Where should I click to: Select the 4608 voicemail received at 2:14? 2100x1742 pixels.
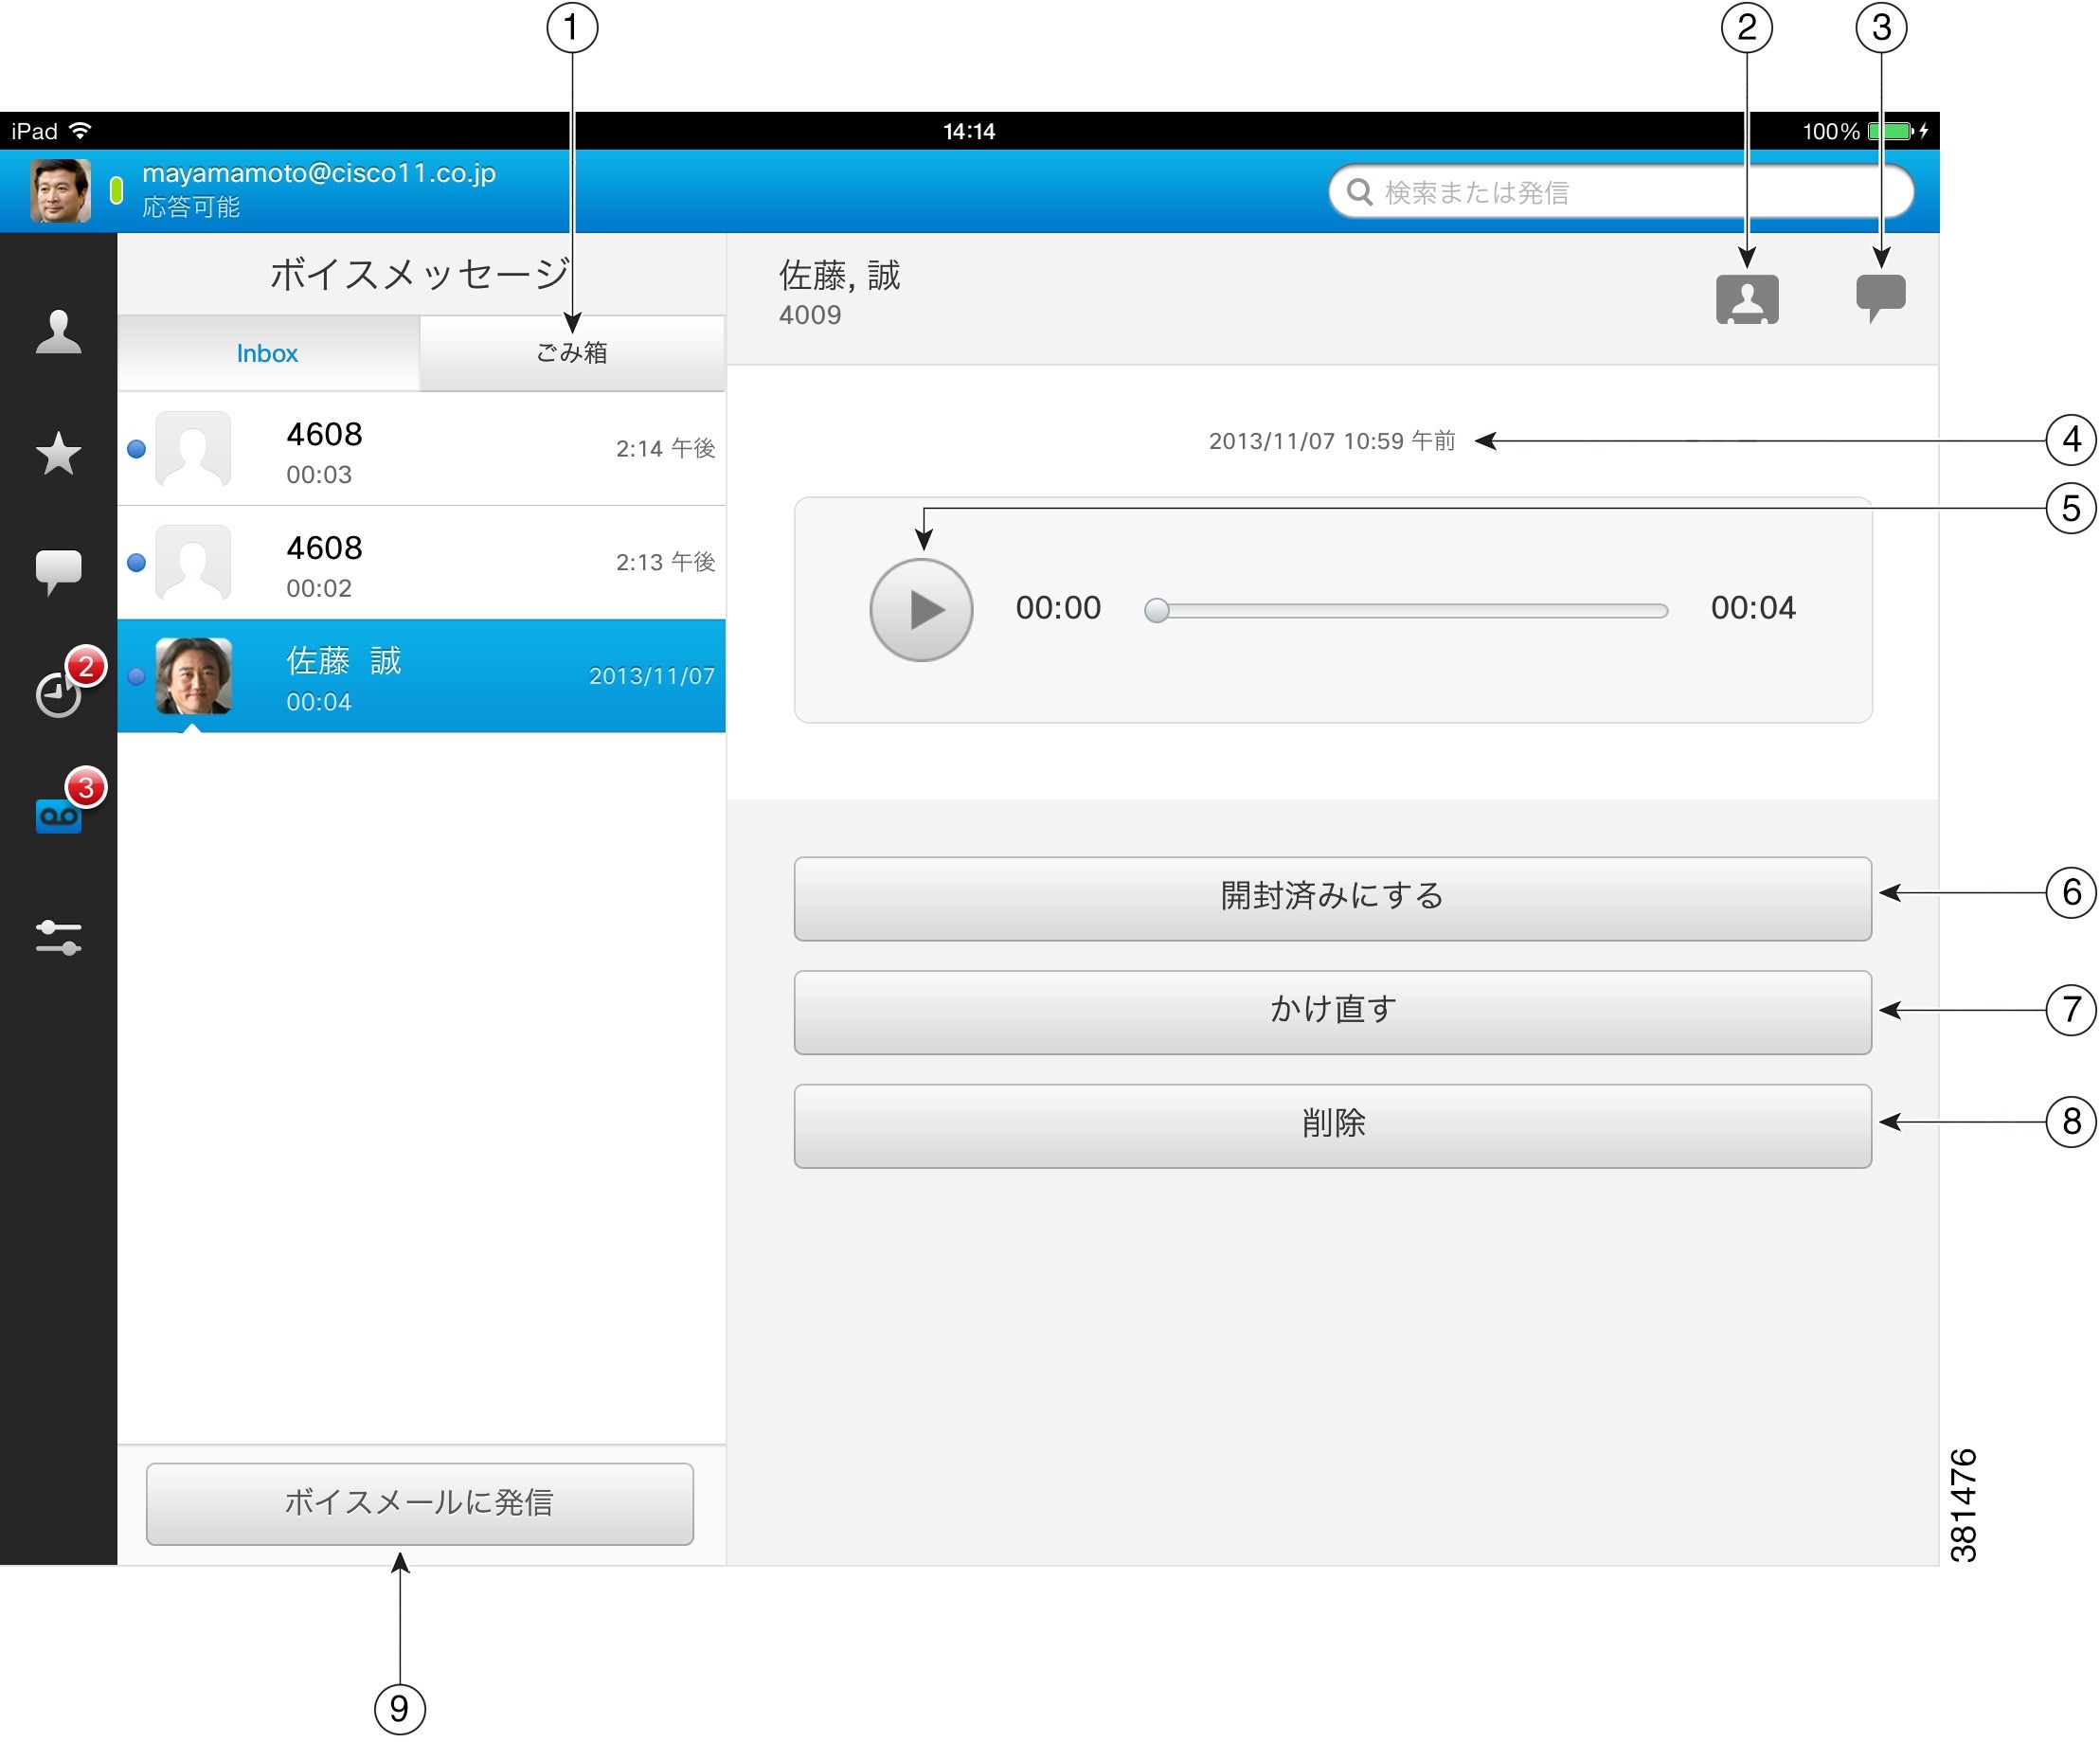click(420, 450)
